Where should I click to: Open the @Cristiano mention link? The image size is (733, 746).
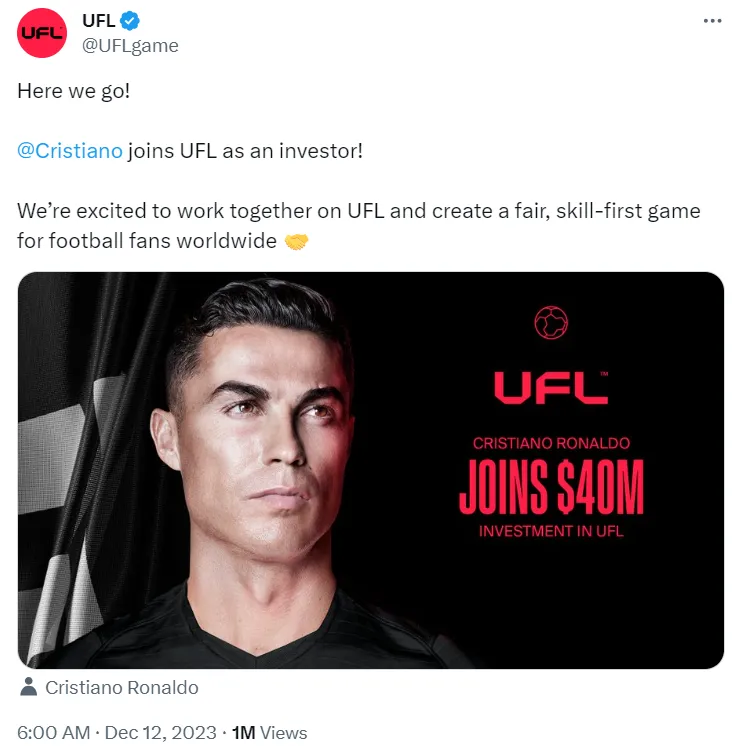pos(70,151)
